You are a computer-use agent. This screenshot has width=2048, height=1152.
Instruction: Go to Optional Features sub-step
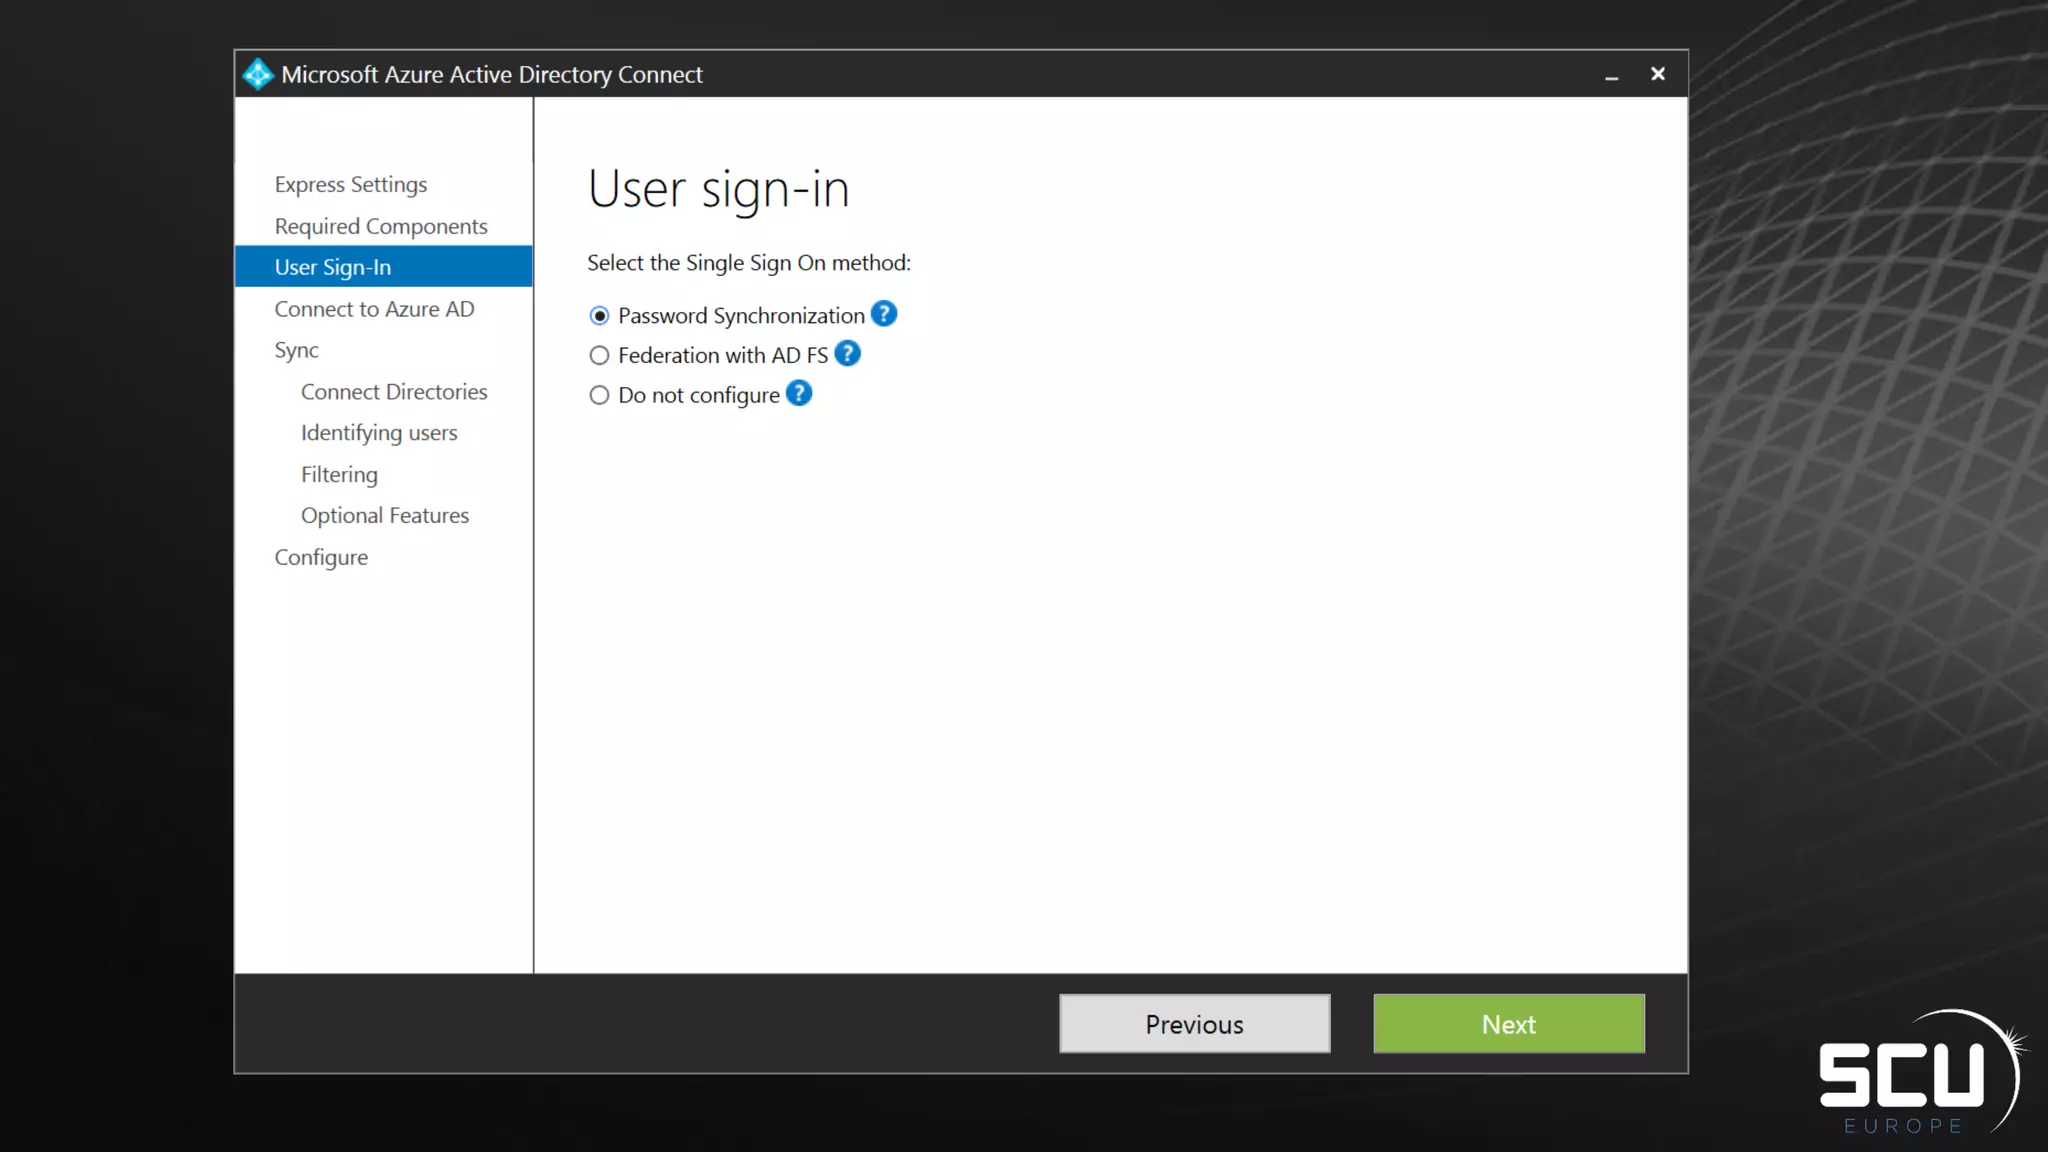(x=384, y=516)
